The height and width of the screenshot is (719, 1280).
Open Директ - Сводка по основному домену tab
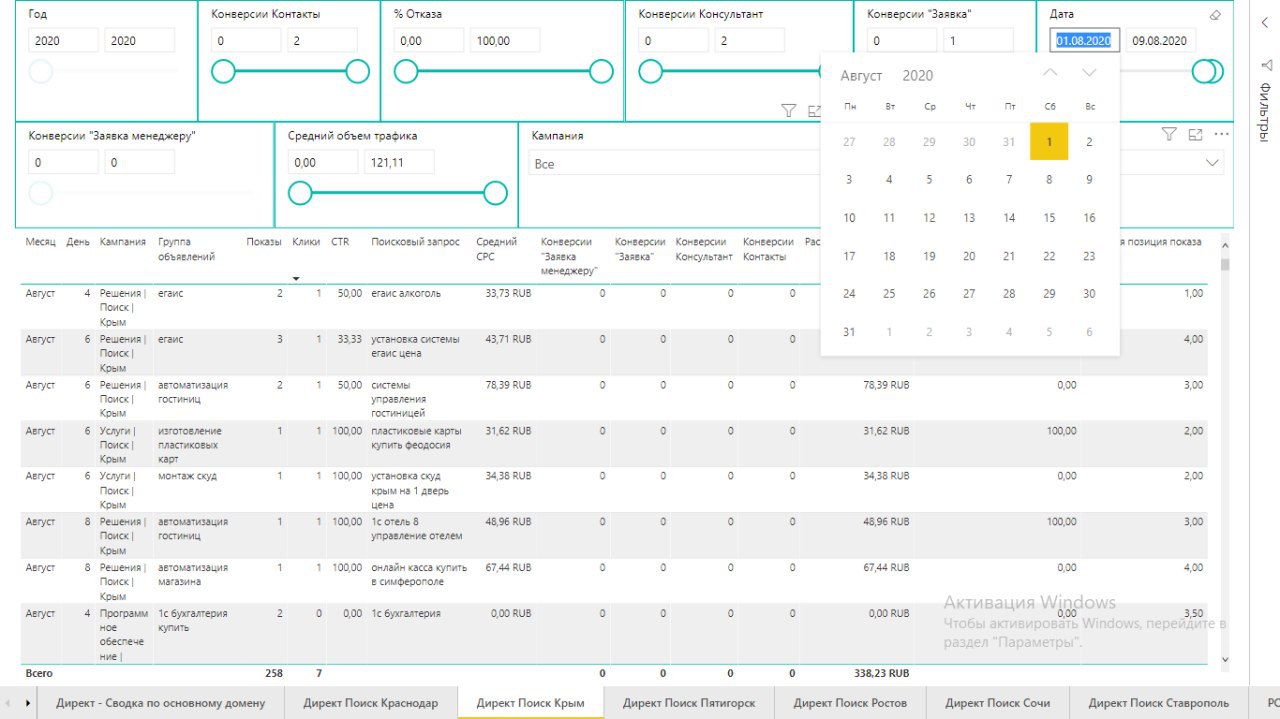point(161,703)
